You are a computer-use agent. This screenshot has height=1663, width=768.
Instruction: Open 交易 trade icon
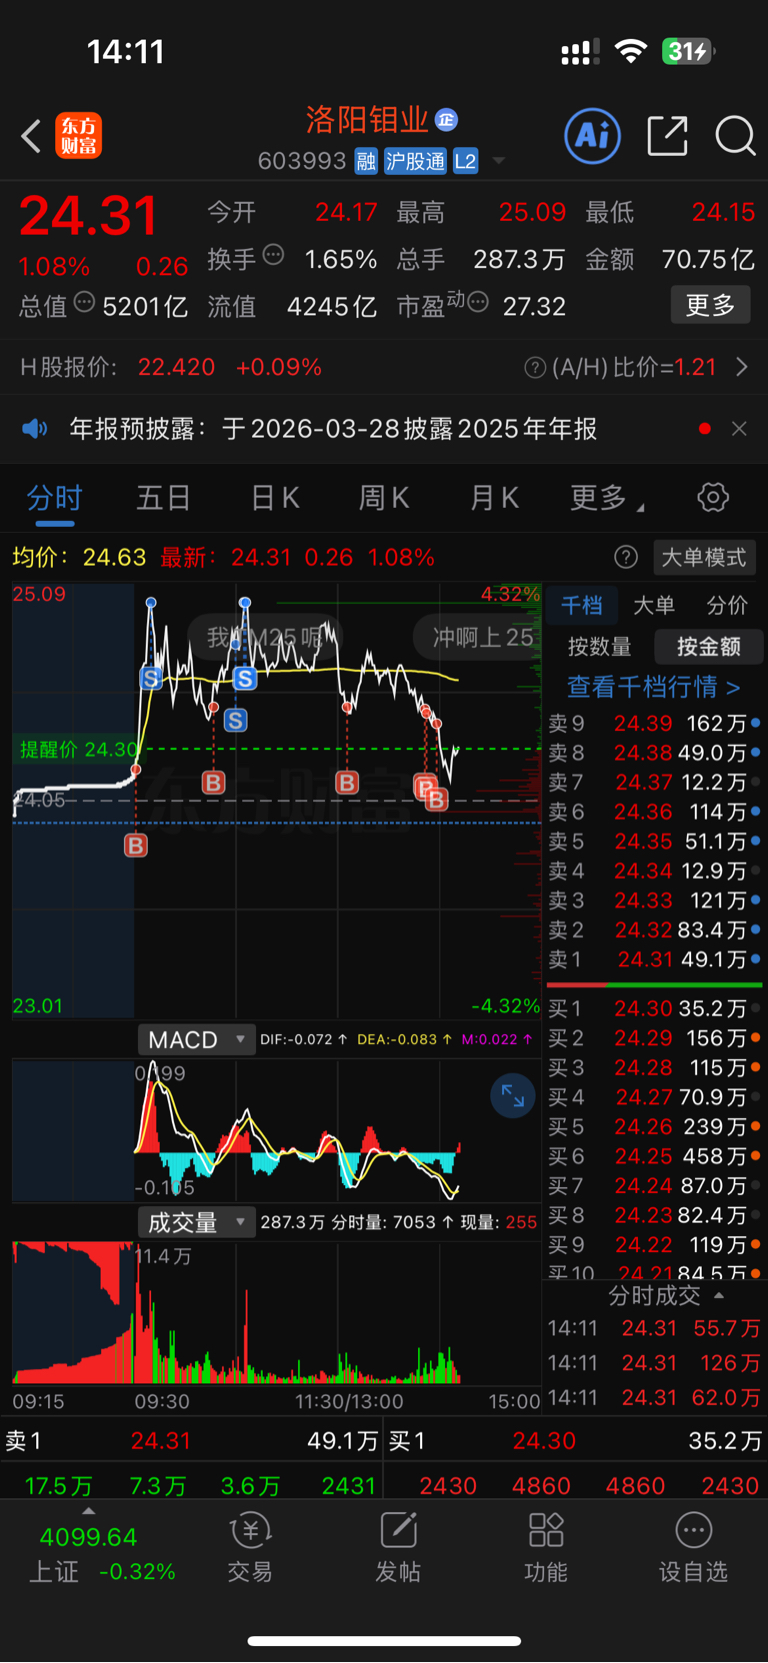tap(249, 1547)
